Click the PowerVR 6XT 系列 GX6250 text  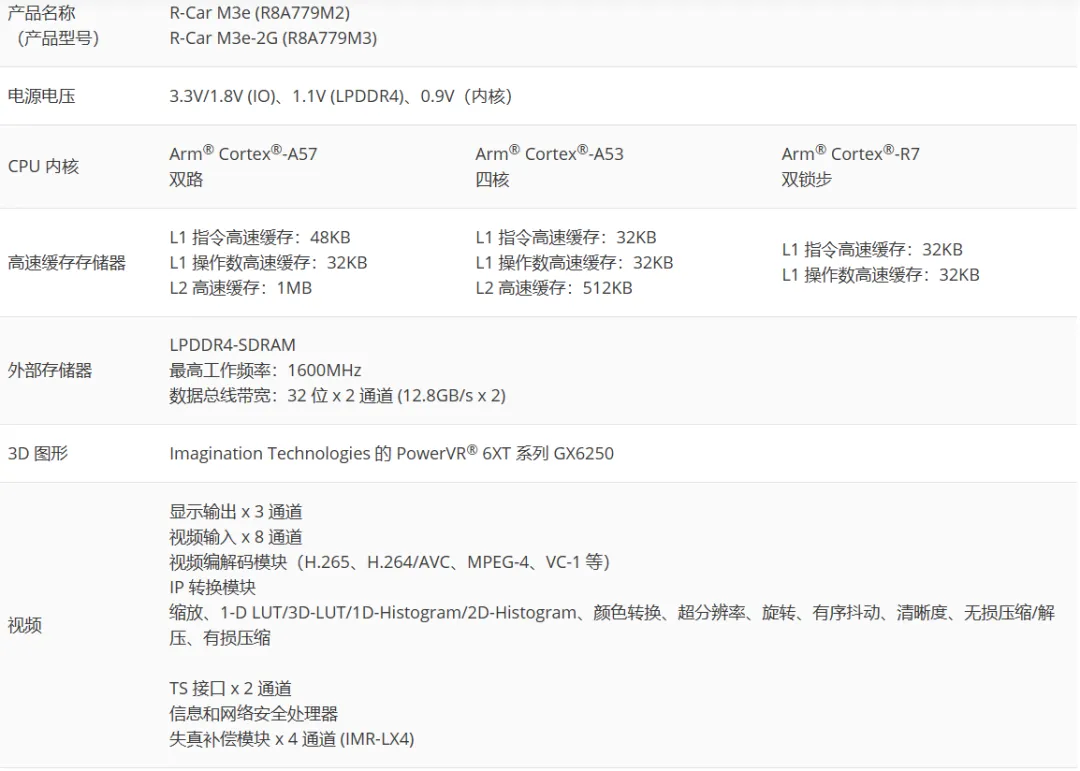505,453
